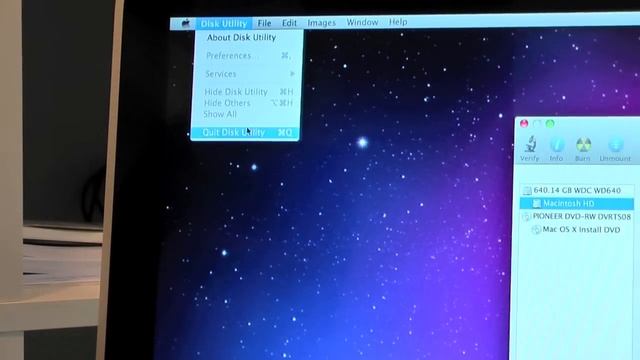Click the hard drive icon beside 640.14 GB
This screenshot has height=360, width=640.
click(527, 191)
